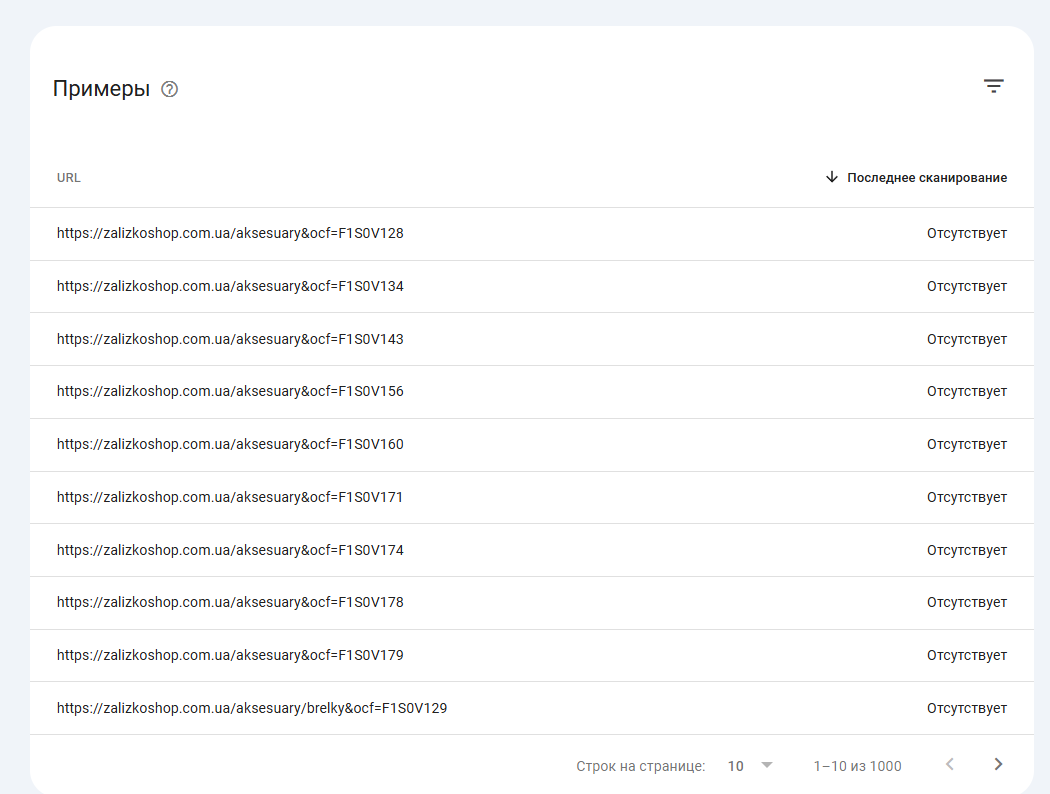Open the filter rows icon
The height and width of the screenshot is (794, 1050).
pos(993,86)
